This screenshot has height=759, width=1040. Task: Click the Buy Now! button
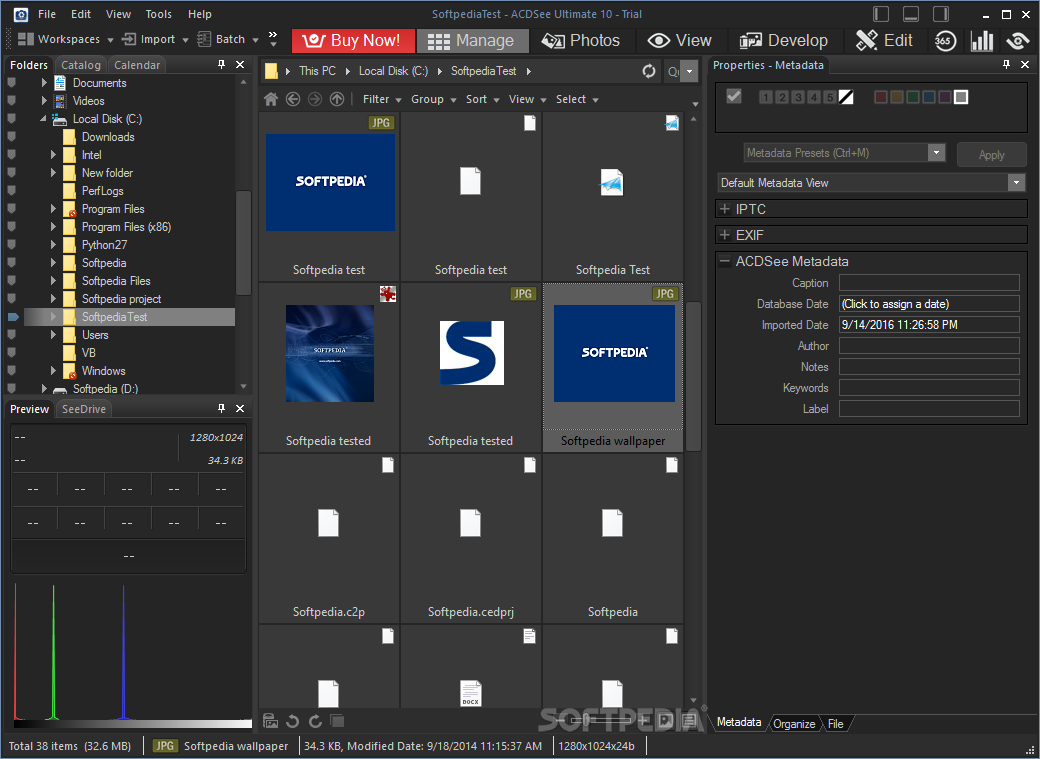pyautogui.click(x=354, y=40)
